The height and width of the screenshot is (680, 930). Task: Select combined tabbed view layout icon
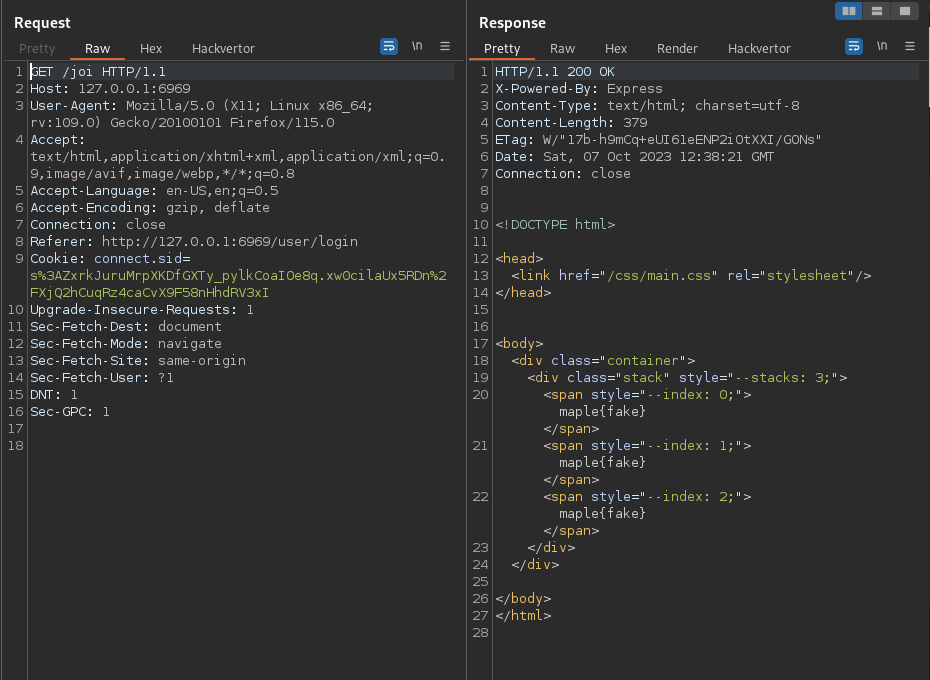tap(904, 11)
